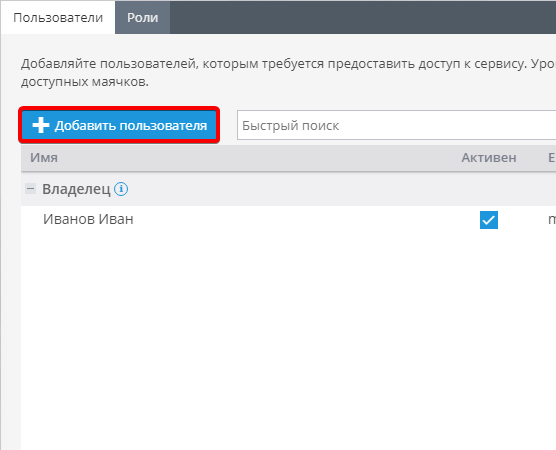The width and height of the screenshot is (556, 450).
Task: Sort by the Активен column header
Action: pos(489,157)
